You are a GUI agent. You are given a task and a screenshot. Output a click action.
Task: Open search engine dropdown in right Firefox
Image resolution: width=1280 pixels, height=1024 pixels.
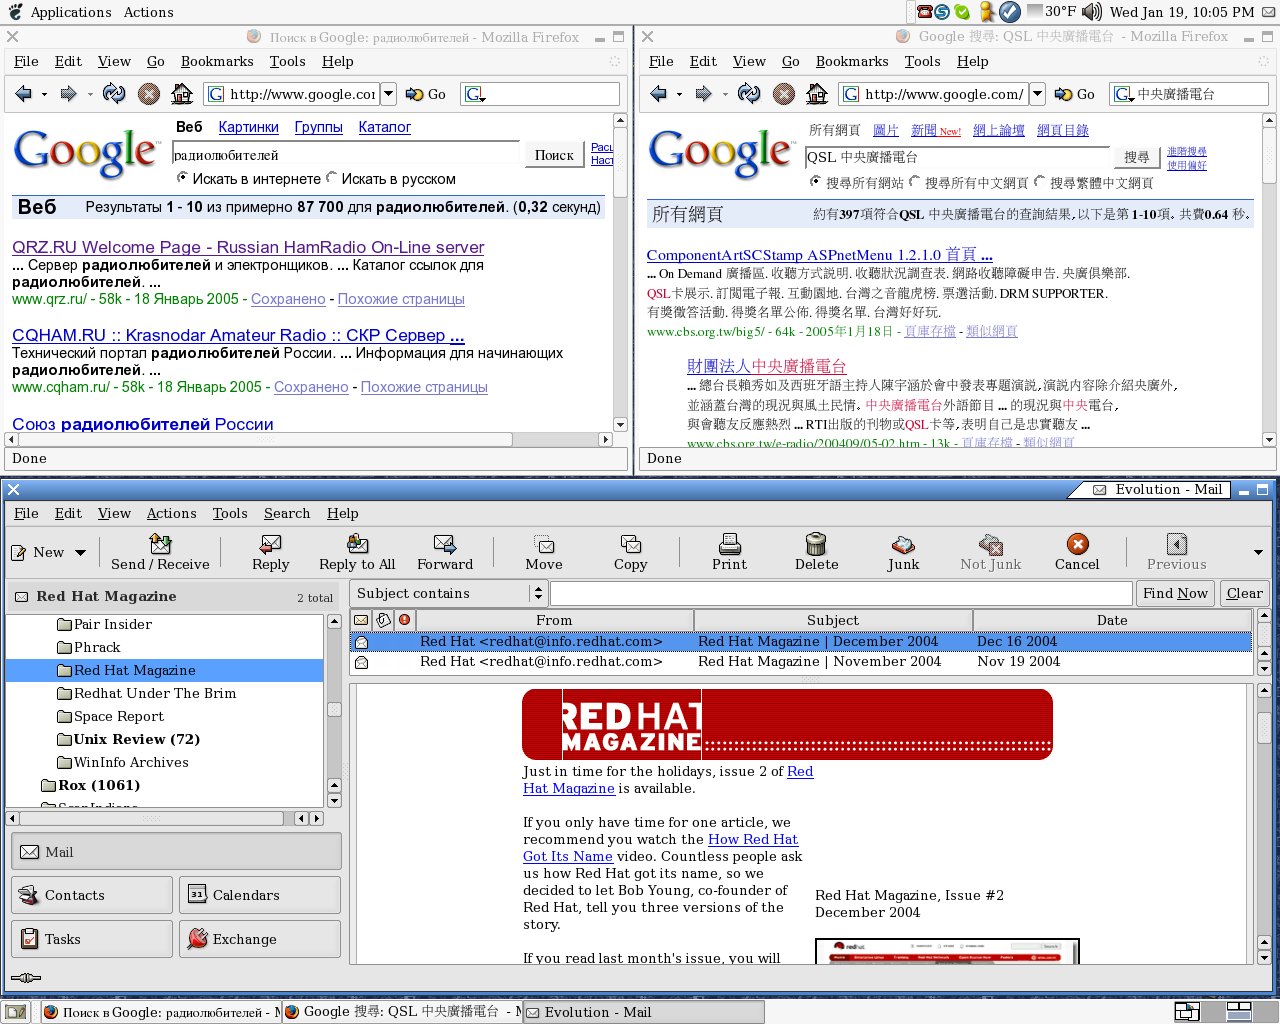point(1124,94)
